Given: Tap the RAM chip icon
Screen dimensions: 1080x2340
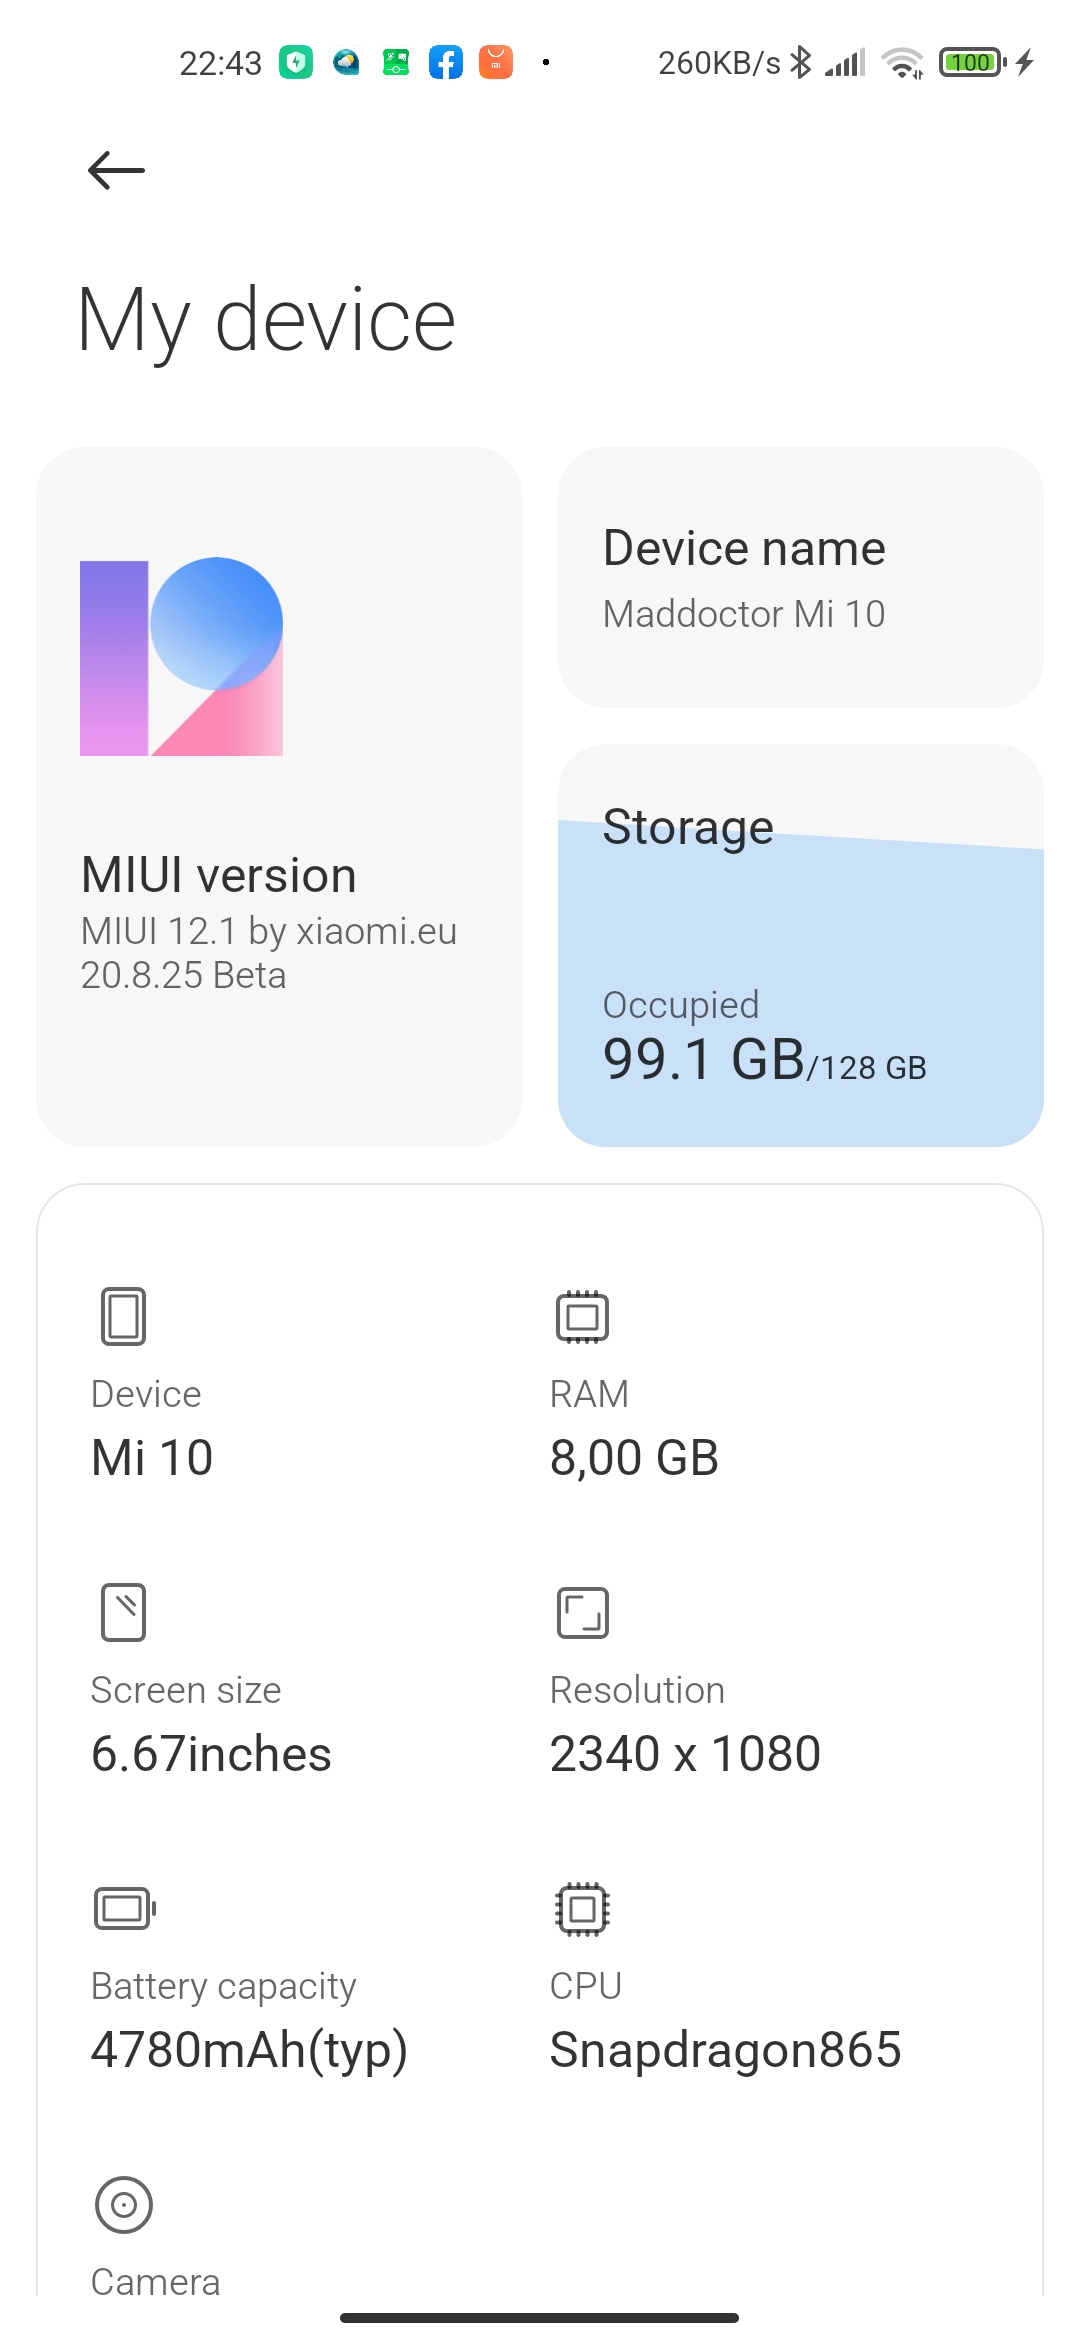Looking at the screenshot, I should (582, 1316).
